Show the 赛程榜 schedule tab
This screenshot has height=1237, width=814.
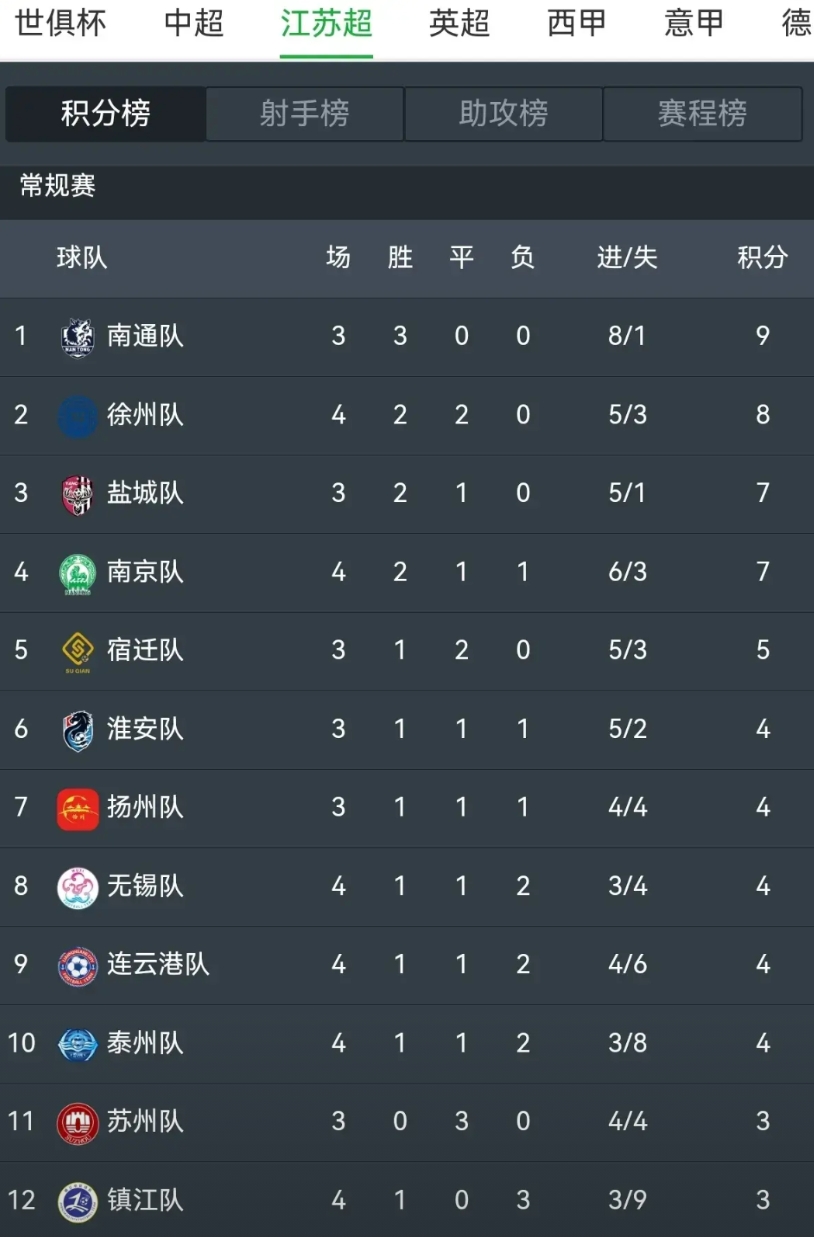pyautogui.click(x=702, y=114)
